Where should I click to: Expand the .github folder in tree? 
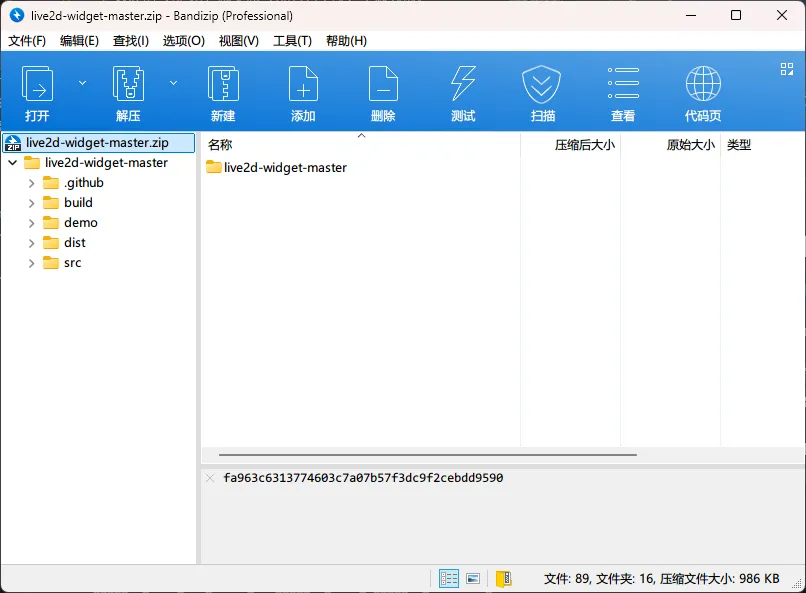[32, 183]
